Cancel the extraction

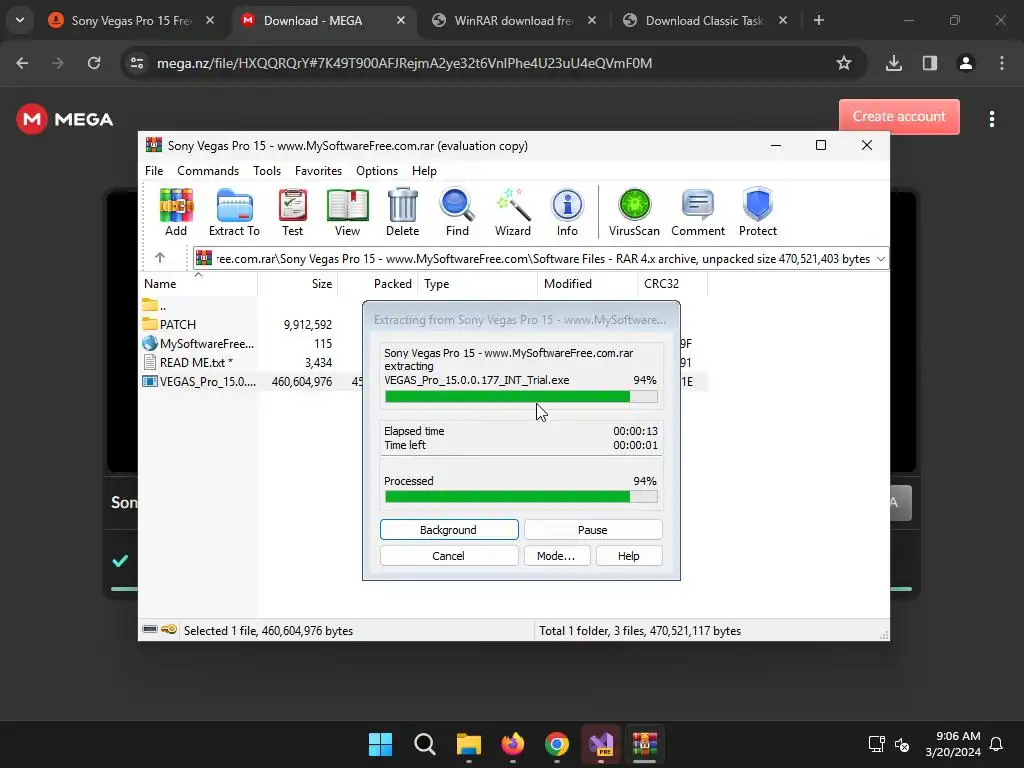pos(449,556)
